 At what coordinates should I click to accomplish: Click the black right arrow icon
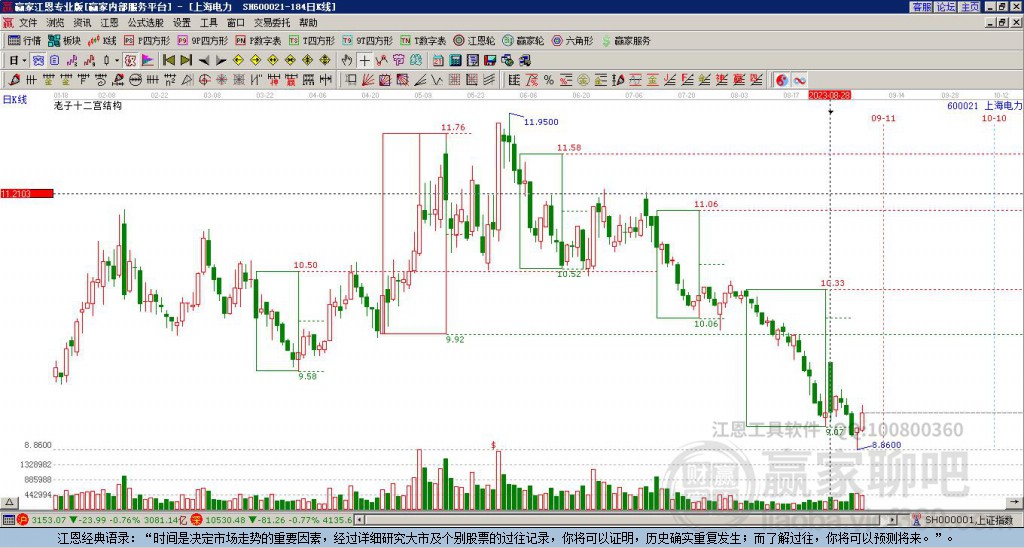pos(221,60)
